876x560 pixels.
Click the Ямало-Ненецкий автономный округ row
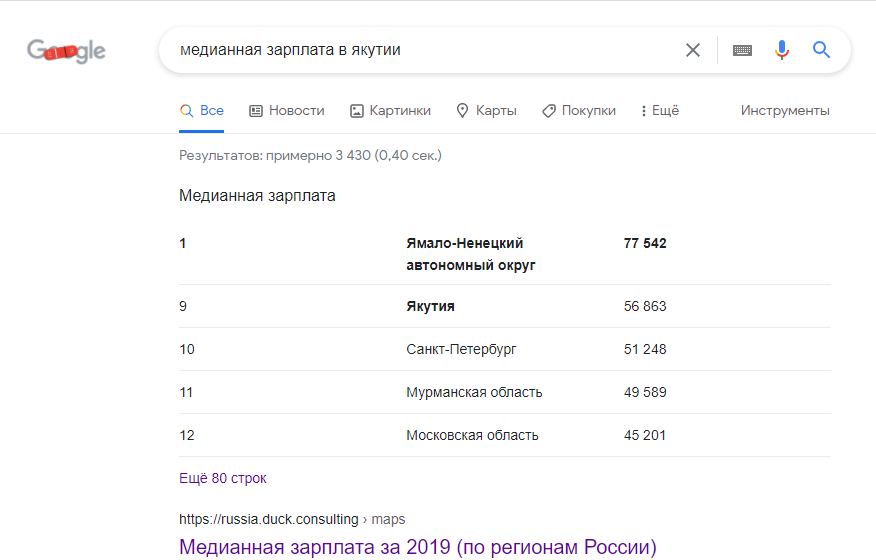pos(504,254)
